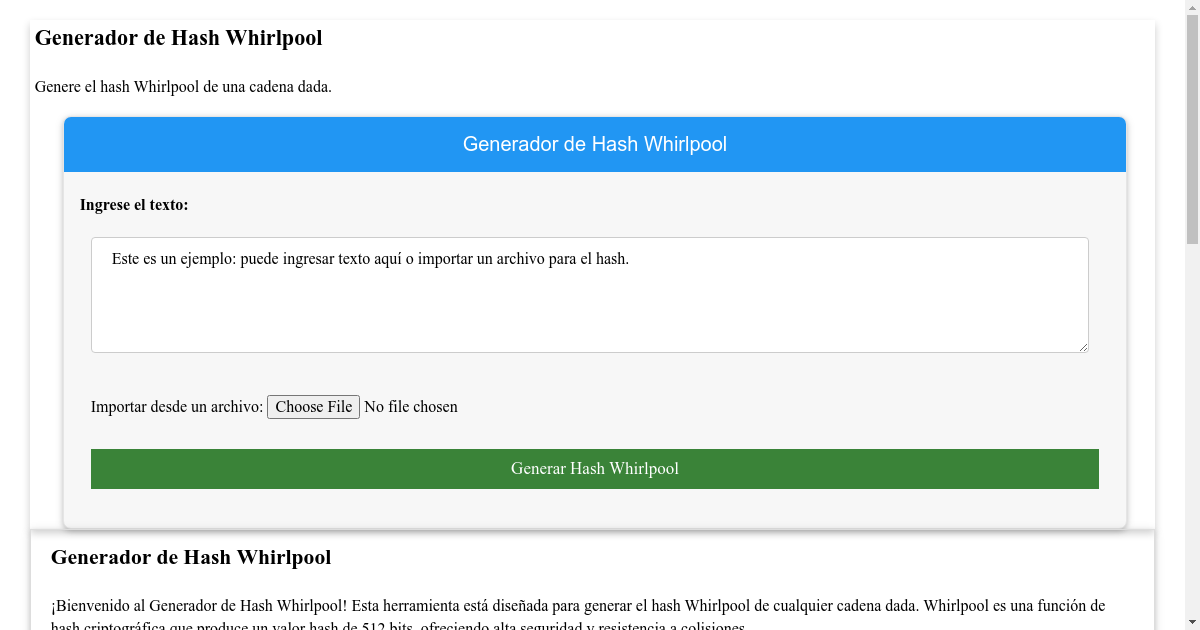1200x630 pixels.
Task: Click the lower 'Generador de Hash Whirlpool' heading
Action: 193,557
